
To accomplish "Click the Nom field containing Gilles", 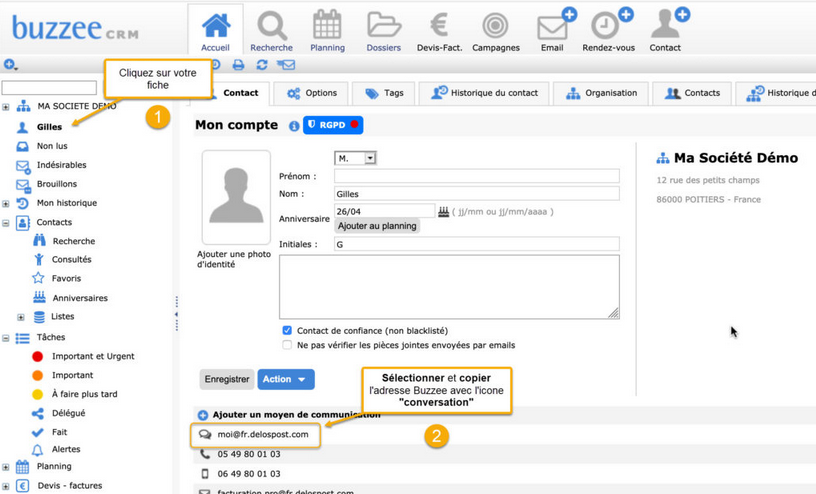I will (477, 194).
